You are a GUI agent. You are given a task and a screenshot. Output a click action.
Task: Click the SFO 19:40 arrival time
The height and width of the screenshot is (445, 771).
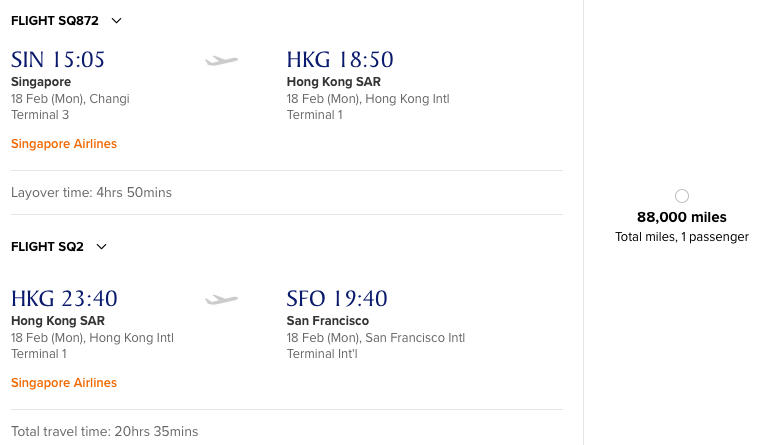coord(337,299)
